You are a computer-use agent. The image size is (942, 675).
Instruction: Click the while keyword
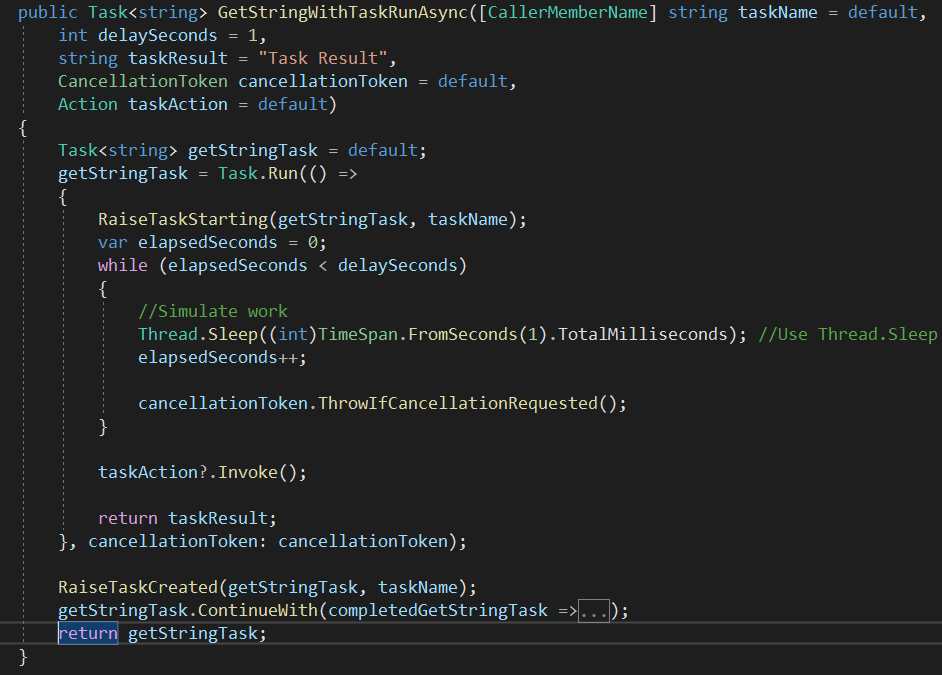click(123, 265)
